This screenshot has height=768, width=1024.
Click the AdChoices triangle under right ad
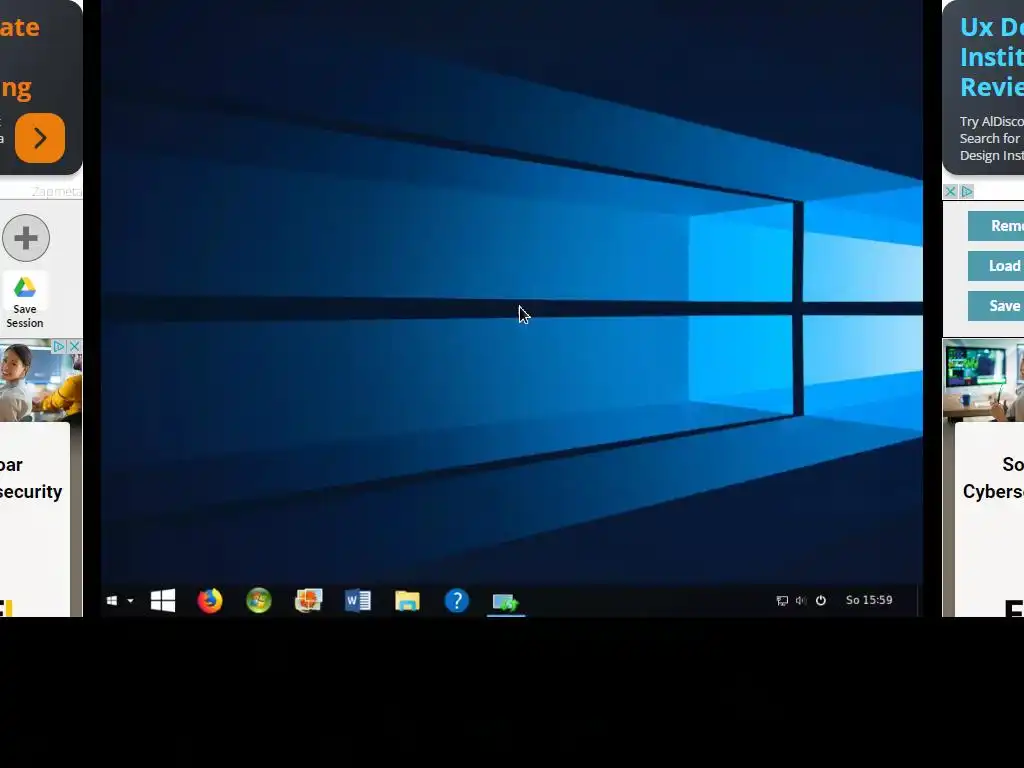(x=967, y=191)
